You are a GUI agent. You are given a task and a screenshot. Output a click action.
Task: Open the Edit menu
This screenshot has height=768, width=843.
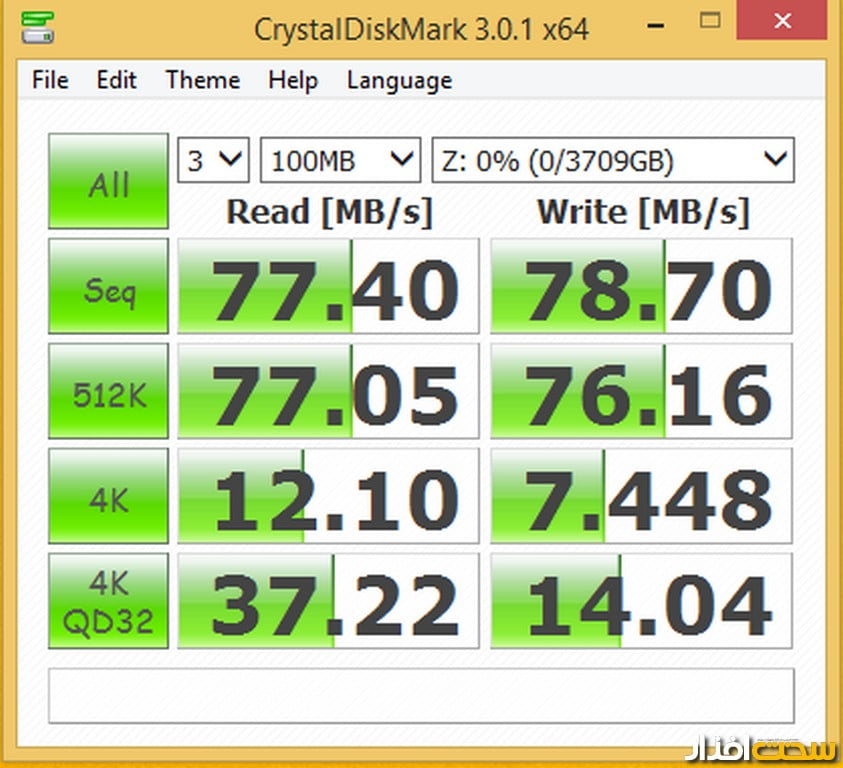pos(116,81)
